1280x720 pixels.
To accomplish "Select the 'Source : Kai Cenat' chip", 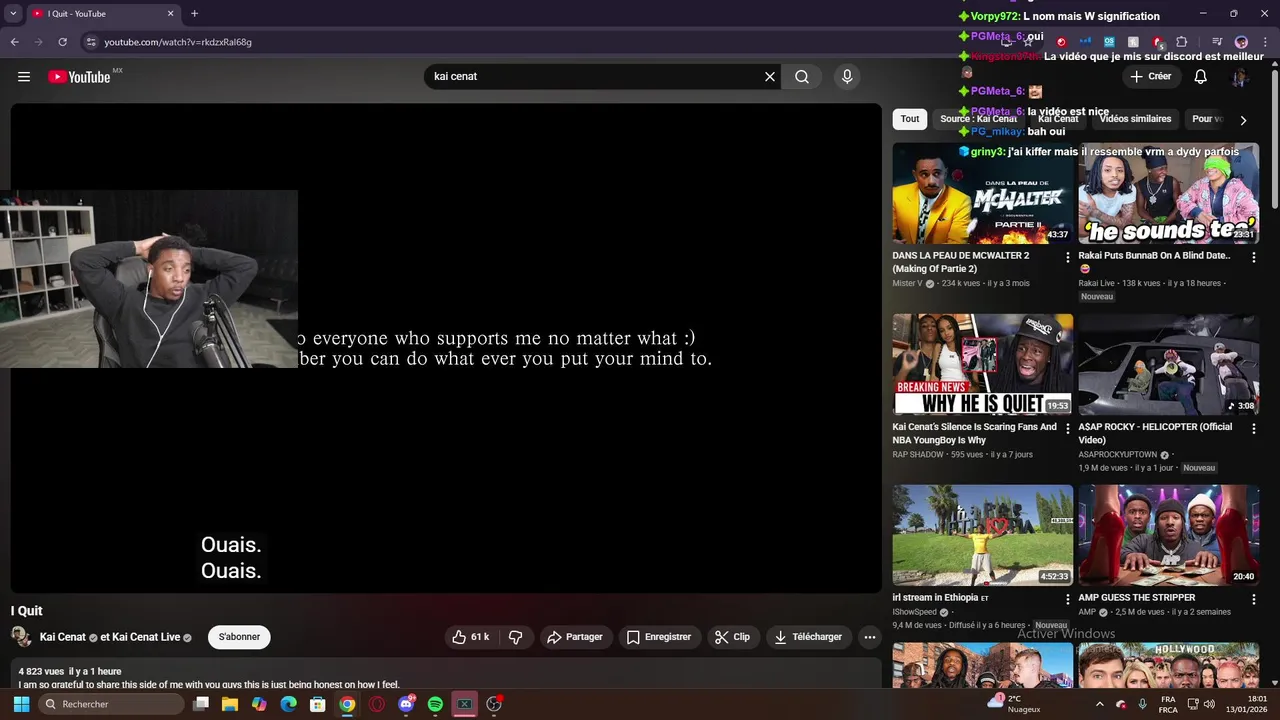I will click(x=978, y=119).
